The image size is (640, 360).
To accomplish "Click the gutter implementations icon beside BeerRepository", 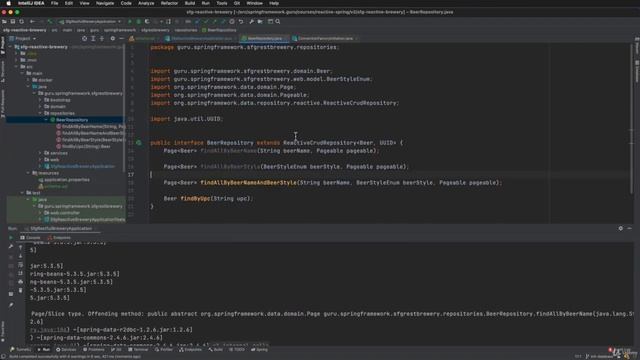I will point(139,143).
